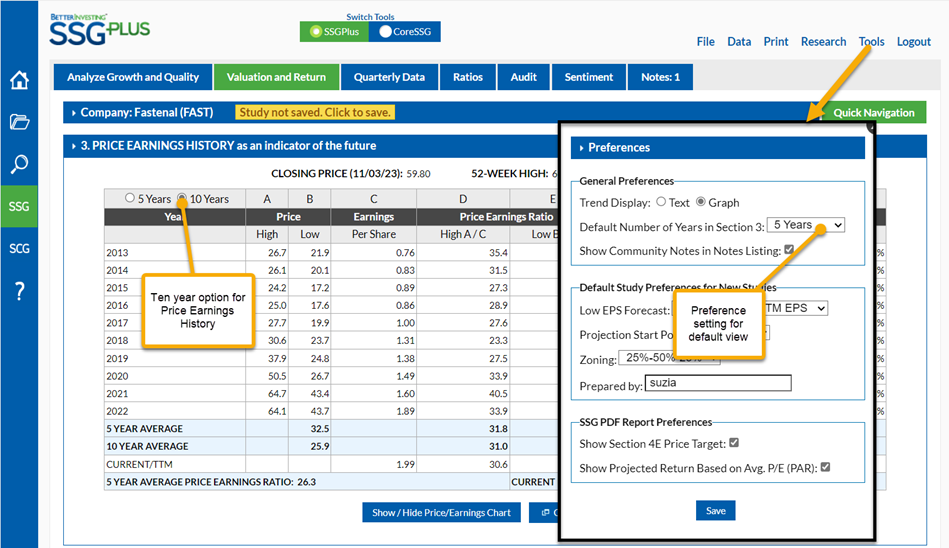The image size is (949, 548).
Task: Open the folder icon in sidebar
Action: click(x=19, y=122)
